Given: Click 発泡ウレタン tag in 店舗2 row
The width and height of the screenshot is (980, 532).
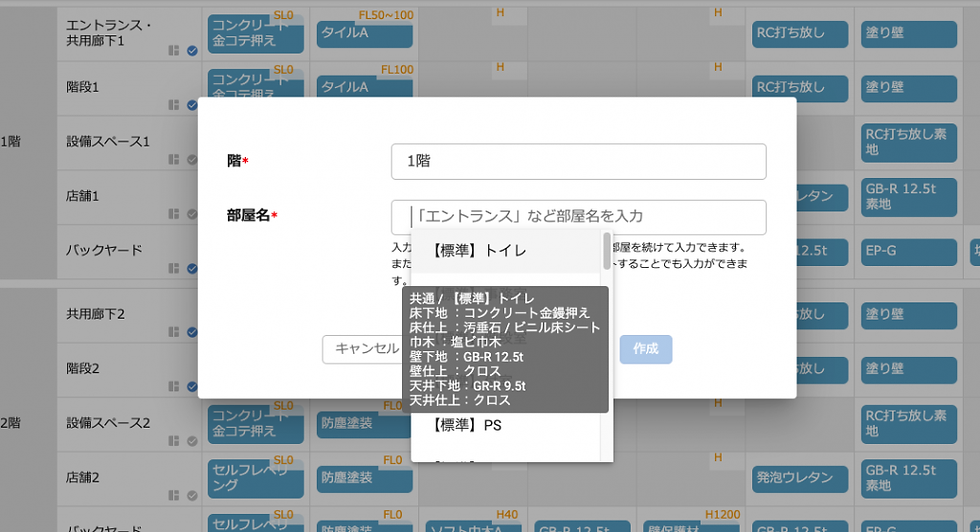Looking at the screenshot, I should coord(800,478).
